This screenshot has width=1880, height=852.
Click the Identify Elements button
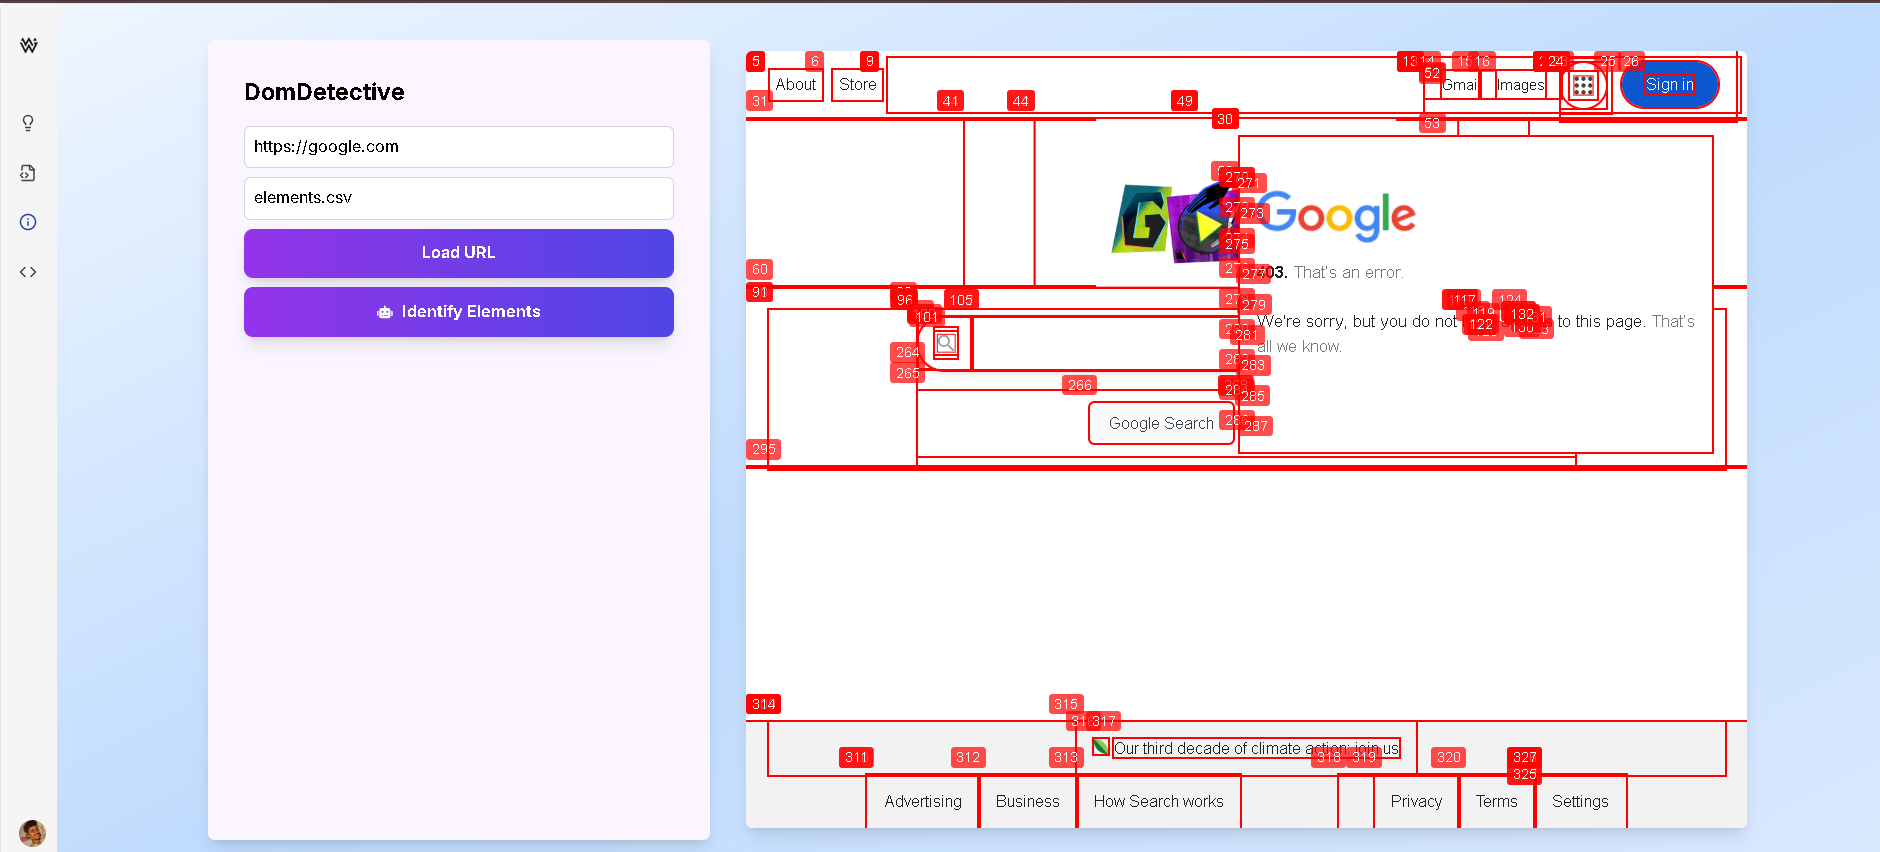[459, 312]
